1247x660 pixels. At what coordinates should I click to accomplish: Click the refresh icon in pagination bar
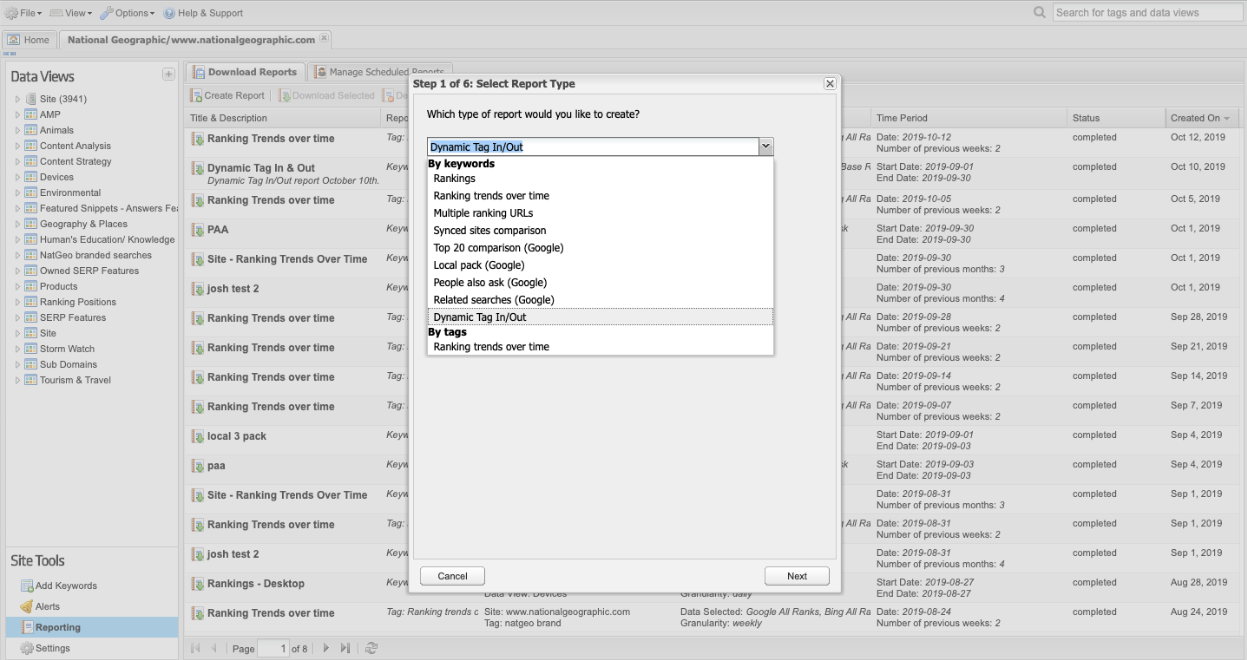tap(371, 648)
